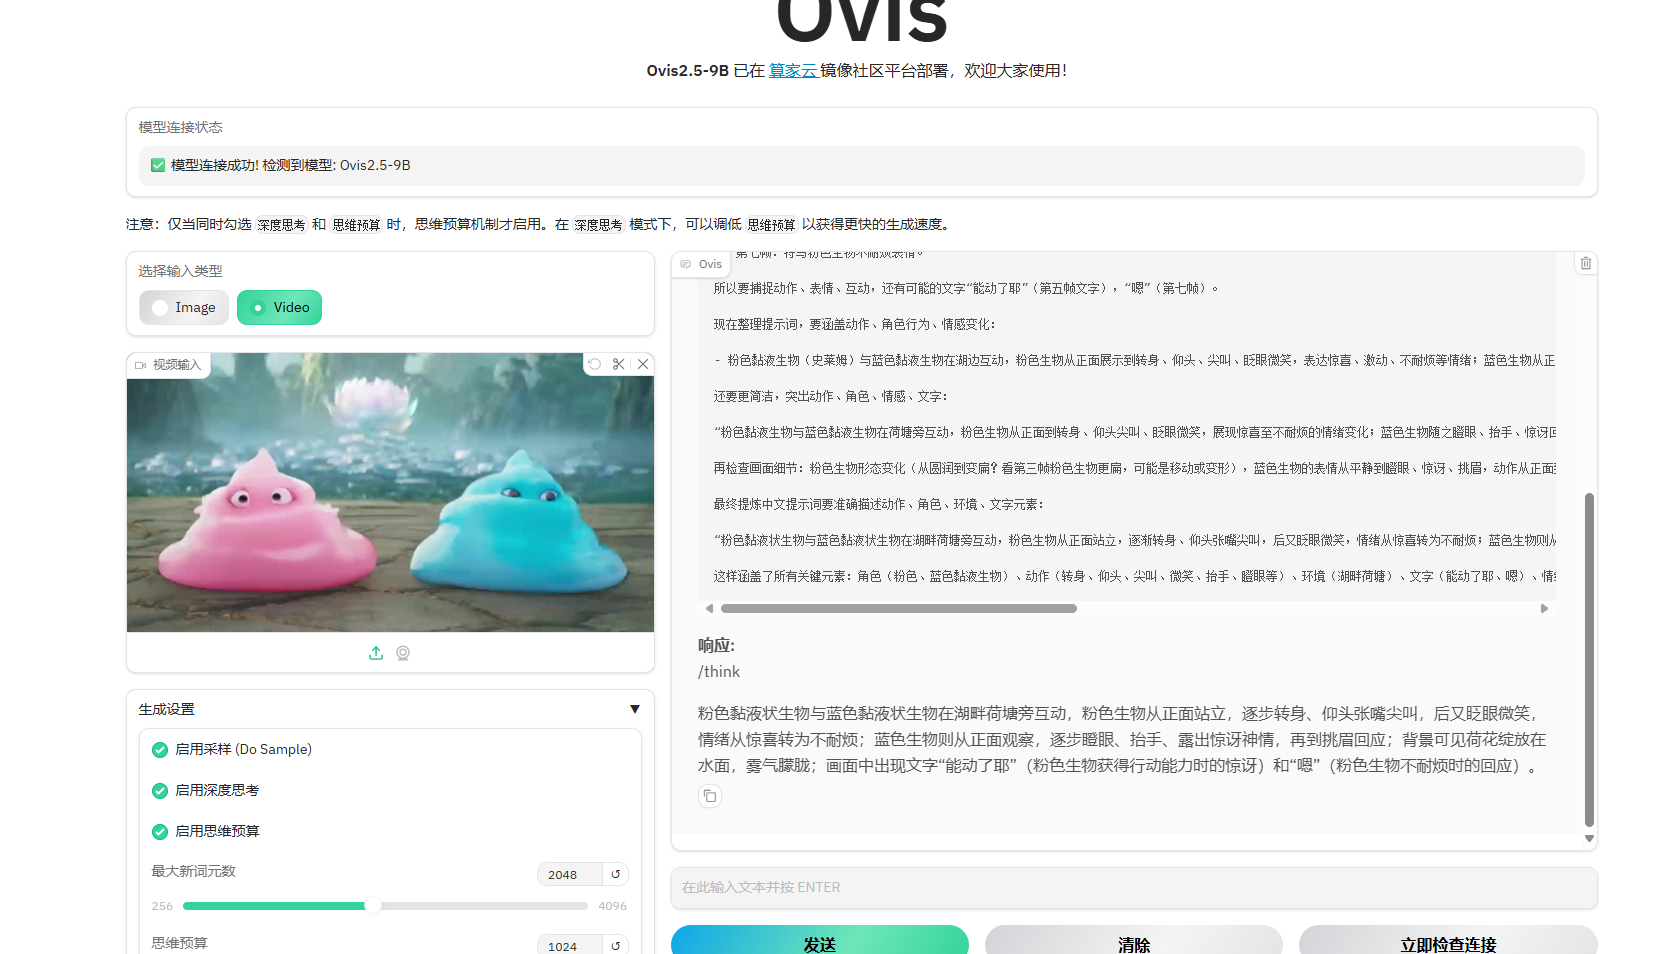Click the 立即检查连接 button
Screen dimensions: 1657x954
click(1448, 941)
